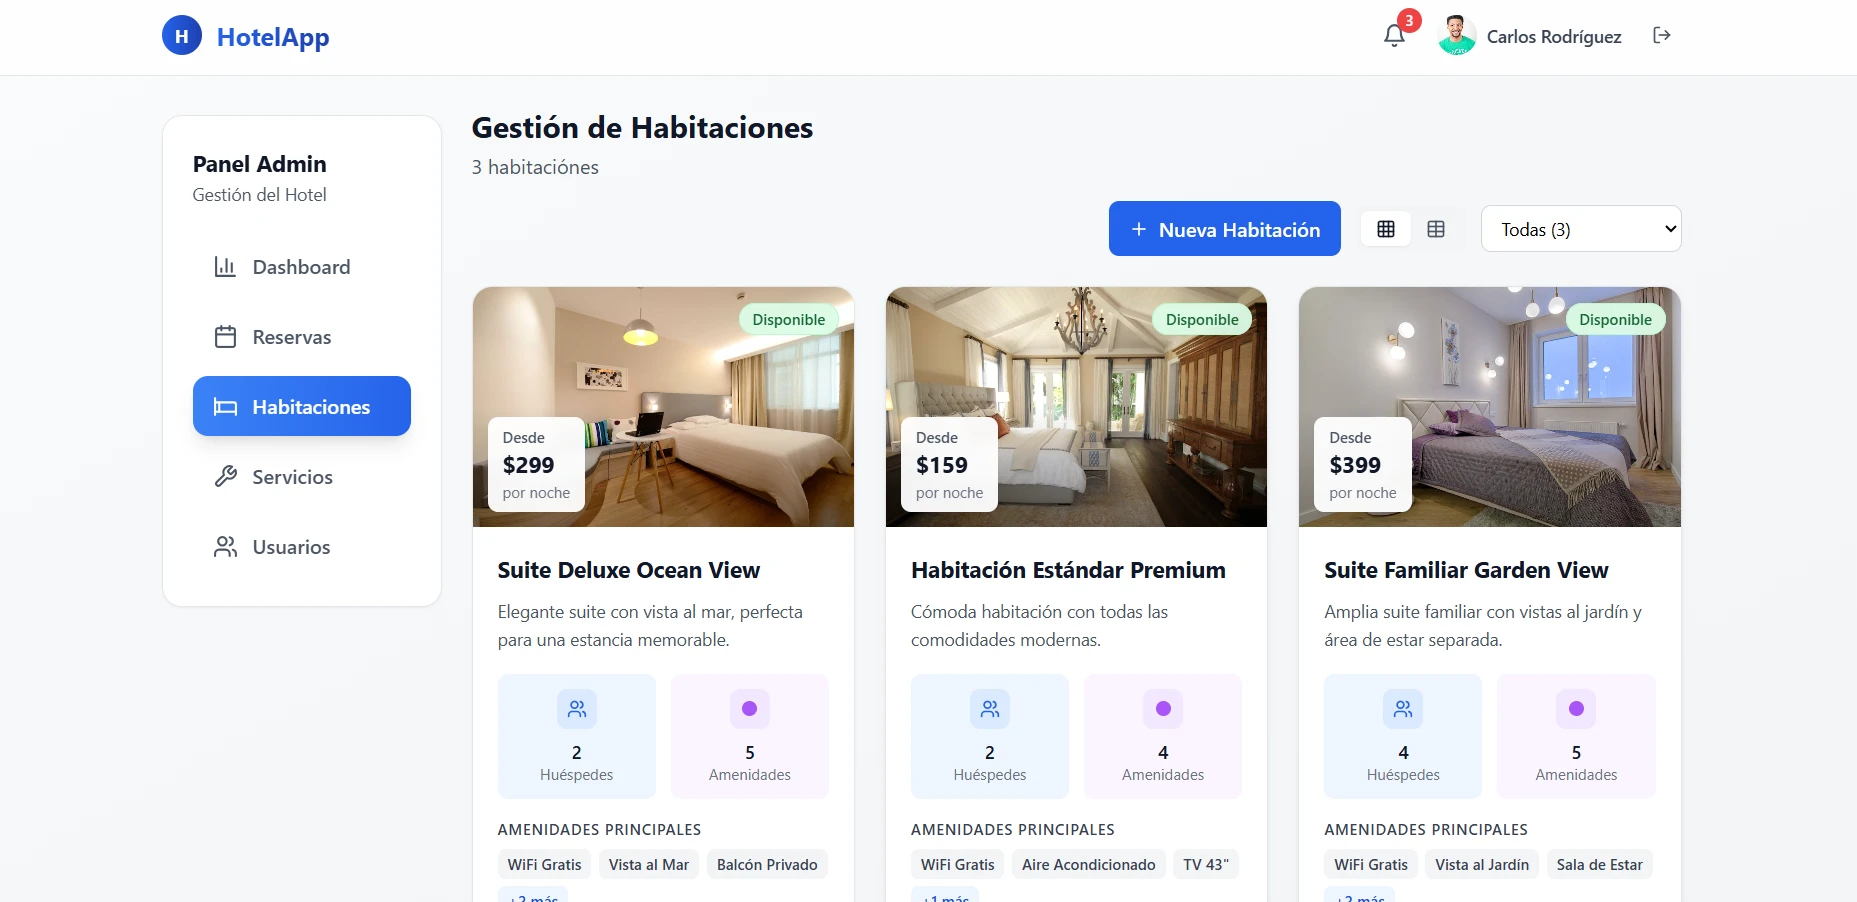Expand the +2 más amenities on Suite Deluxe
Screen dimensions: 1857x902
533,896
